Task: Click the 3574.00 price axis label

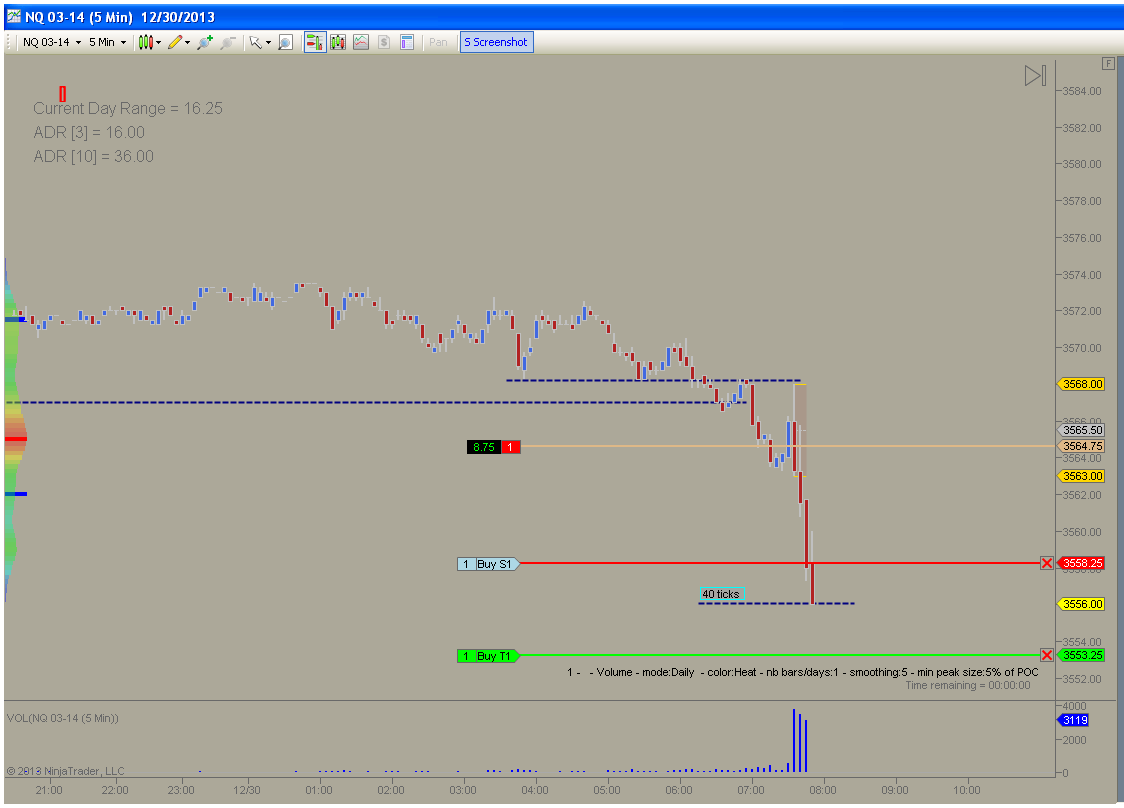Action: tap(1082, 275)
